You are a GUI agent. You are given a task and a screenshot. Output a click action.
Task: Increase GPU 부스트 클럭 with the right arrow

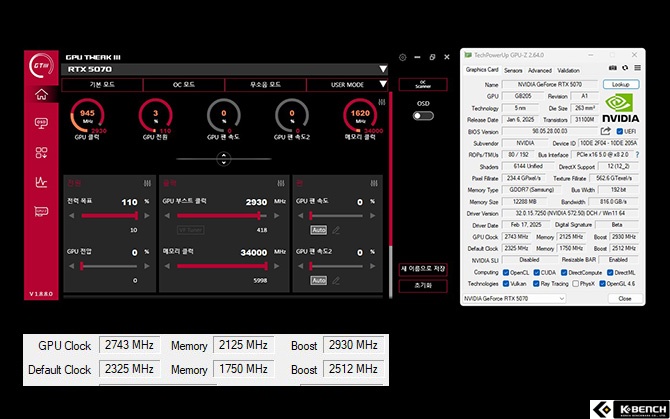coord(276,216)
